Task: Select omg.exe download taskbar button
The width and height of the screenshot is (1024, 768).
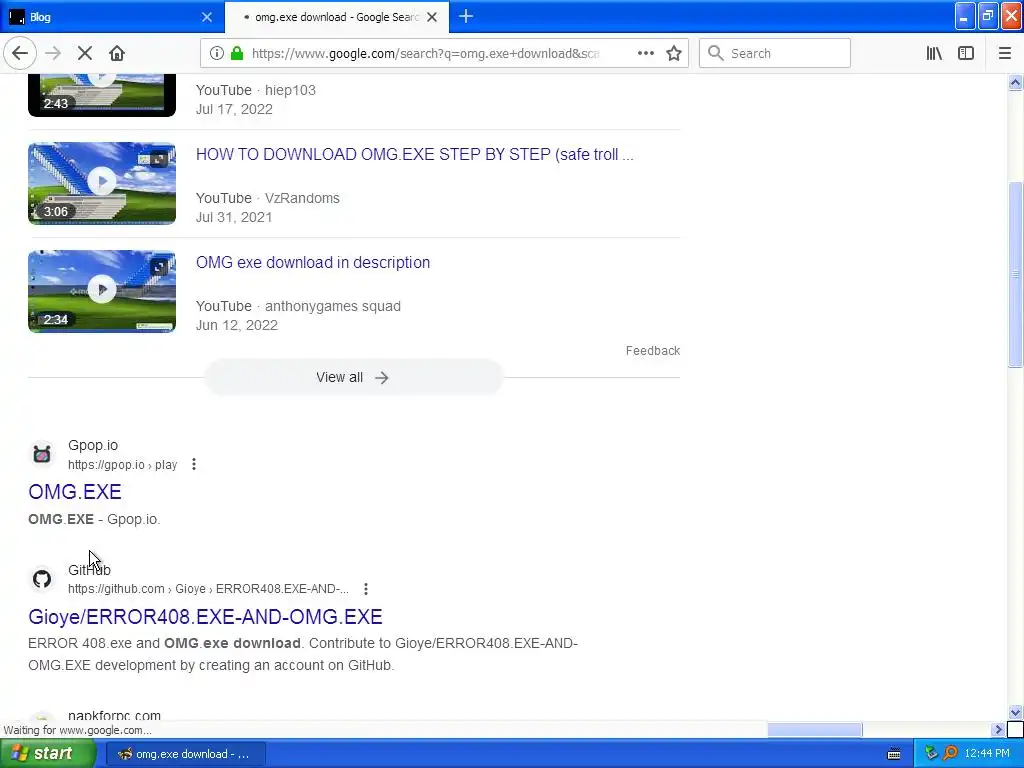Action: tap(185, 754)
